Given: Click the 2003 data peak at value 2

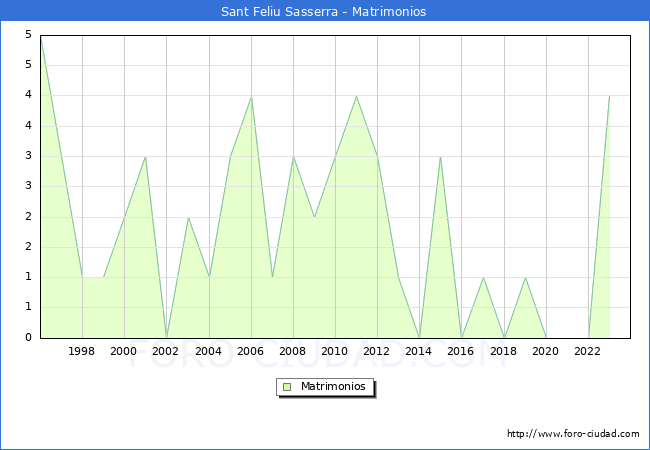Looking at the screenshot, I should (188, 218).
